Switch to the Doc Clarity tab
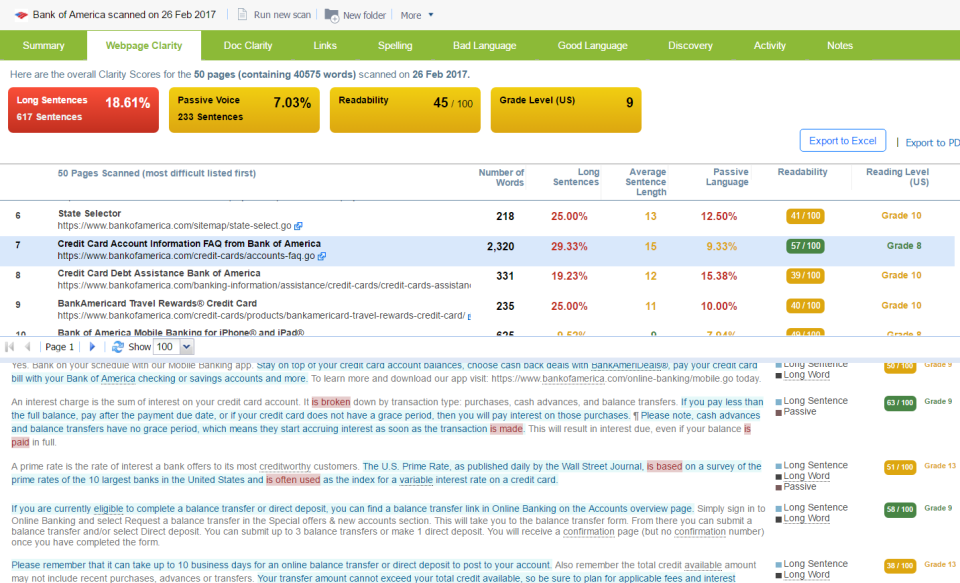Image resolution: width=960 pixels, height=583 pixels. (247, 46)
